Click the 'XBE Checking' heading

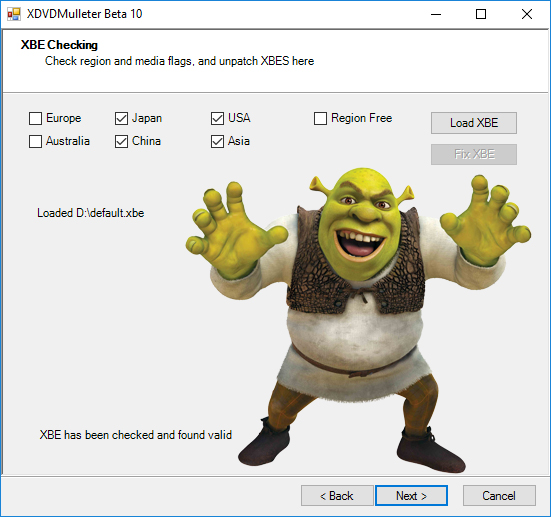[x=59, y=45]
